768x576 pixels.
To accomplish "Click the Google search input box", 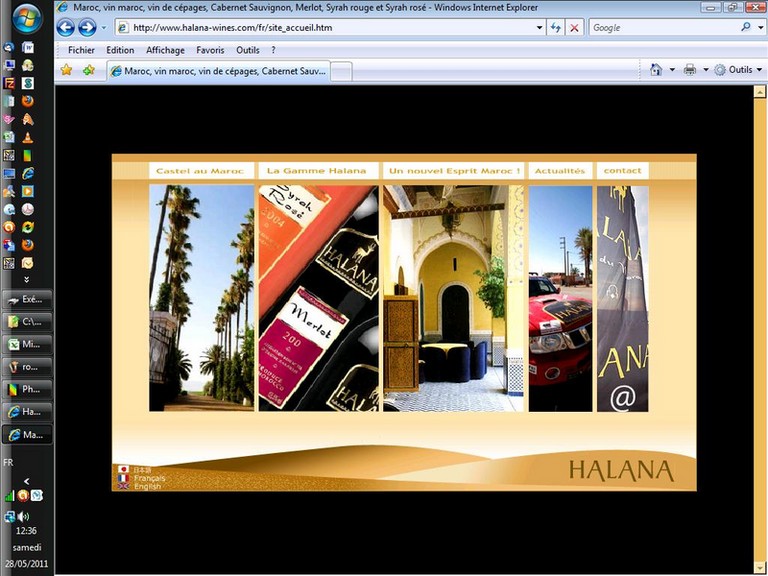I will [x=662, y=28].
